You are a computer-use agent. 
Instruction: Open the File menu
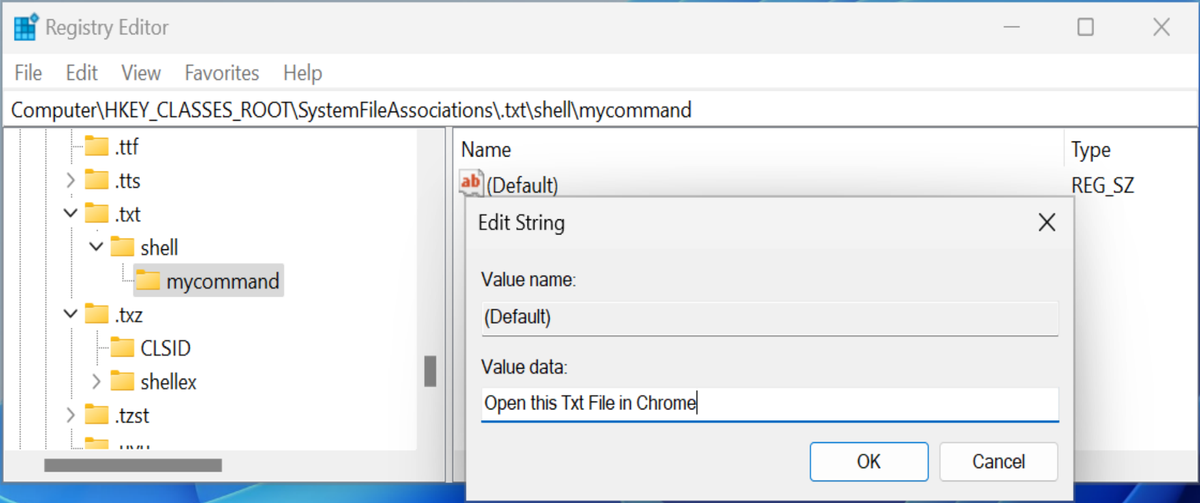tap(29, 73)
